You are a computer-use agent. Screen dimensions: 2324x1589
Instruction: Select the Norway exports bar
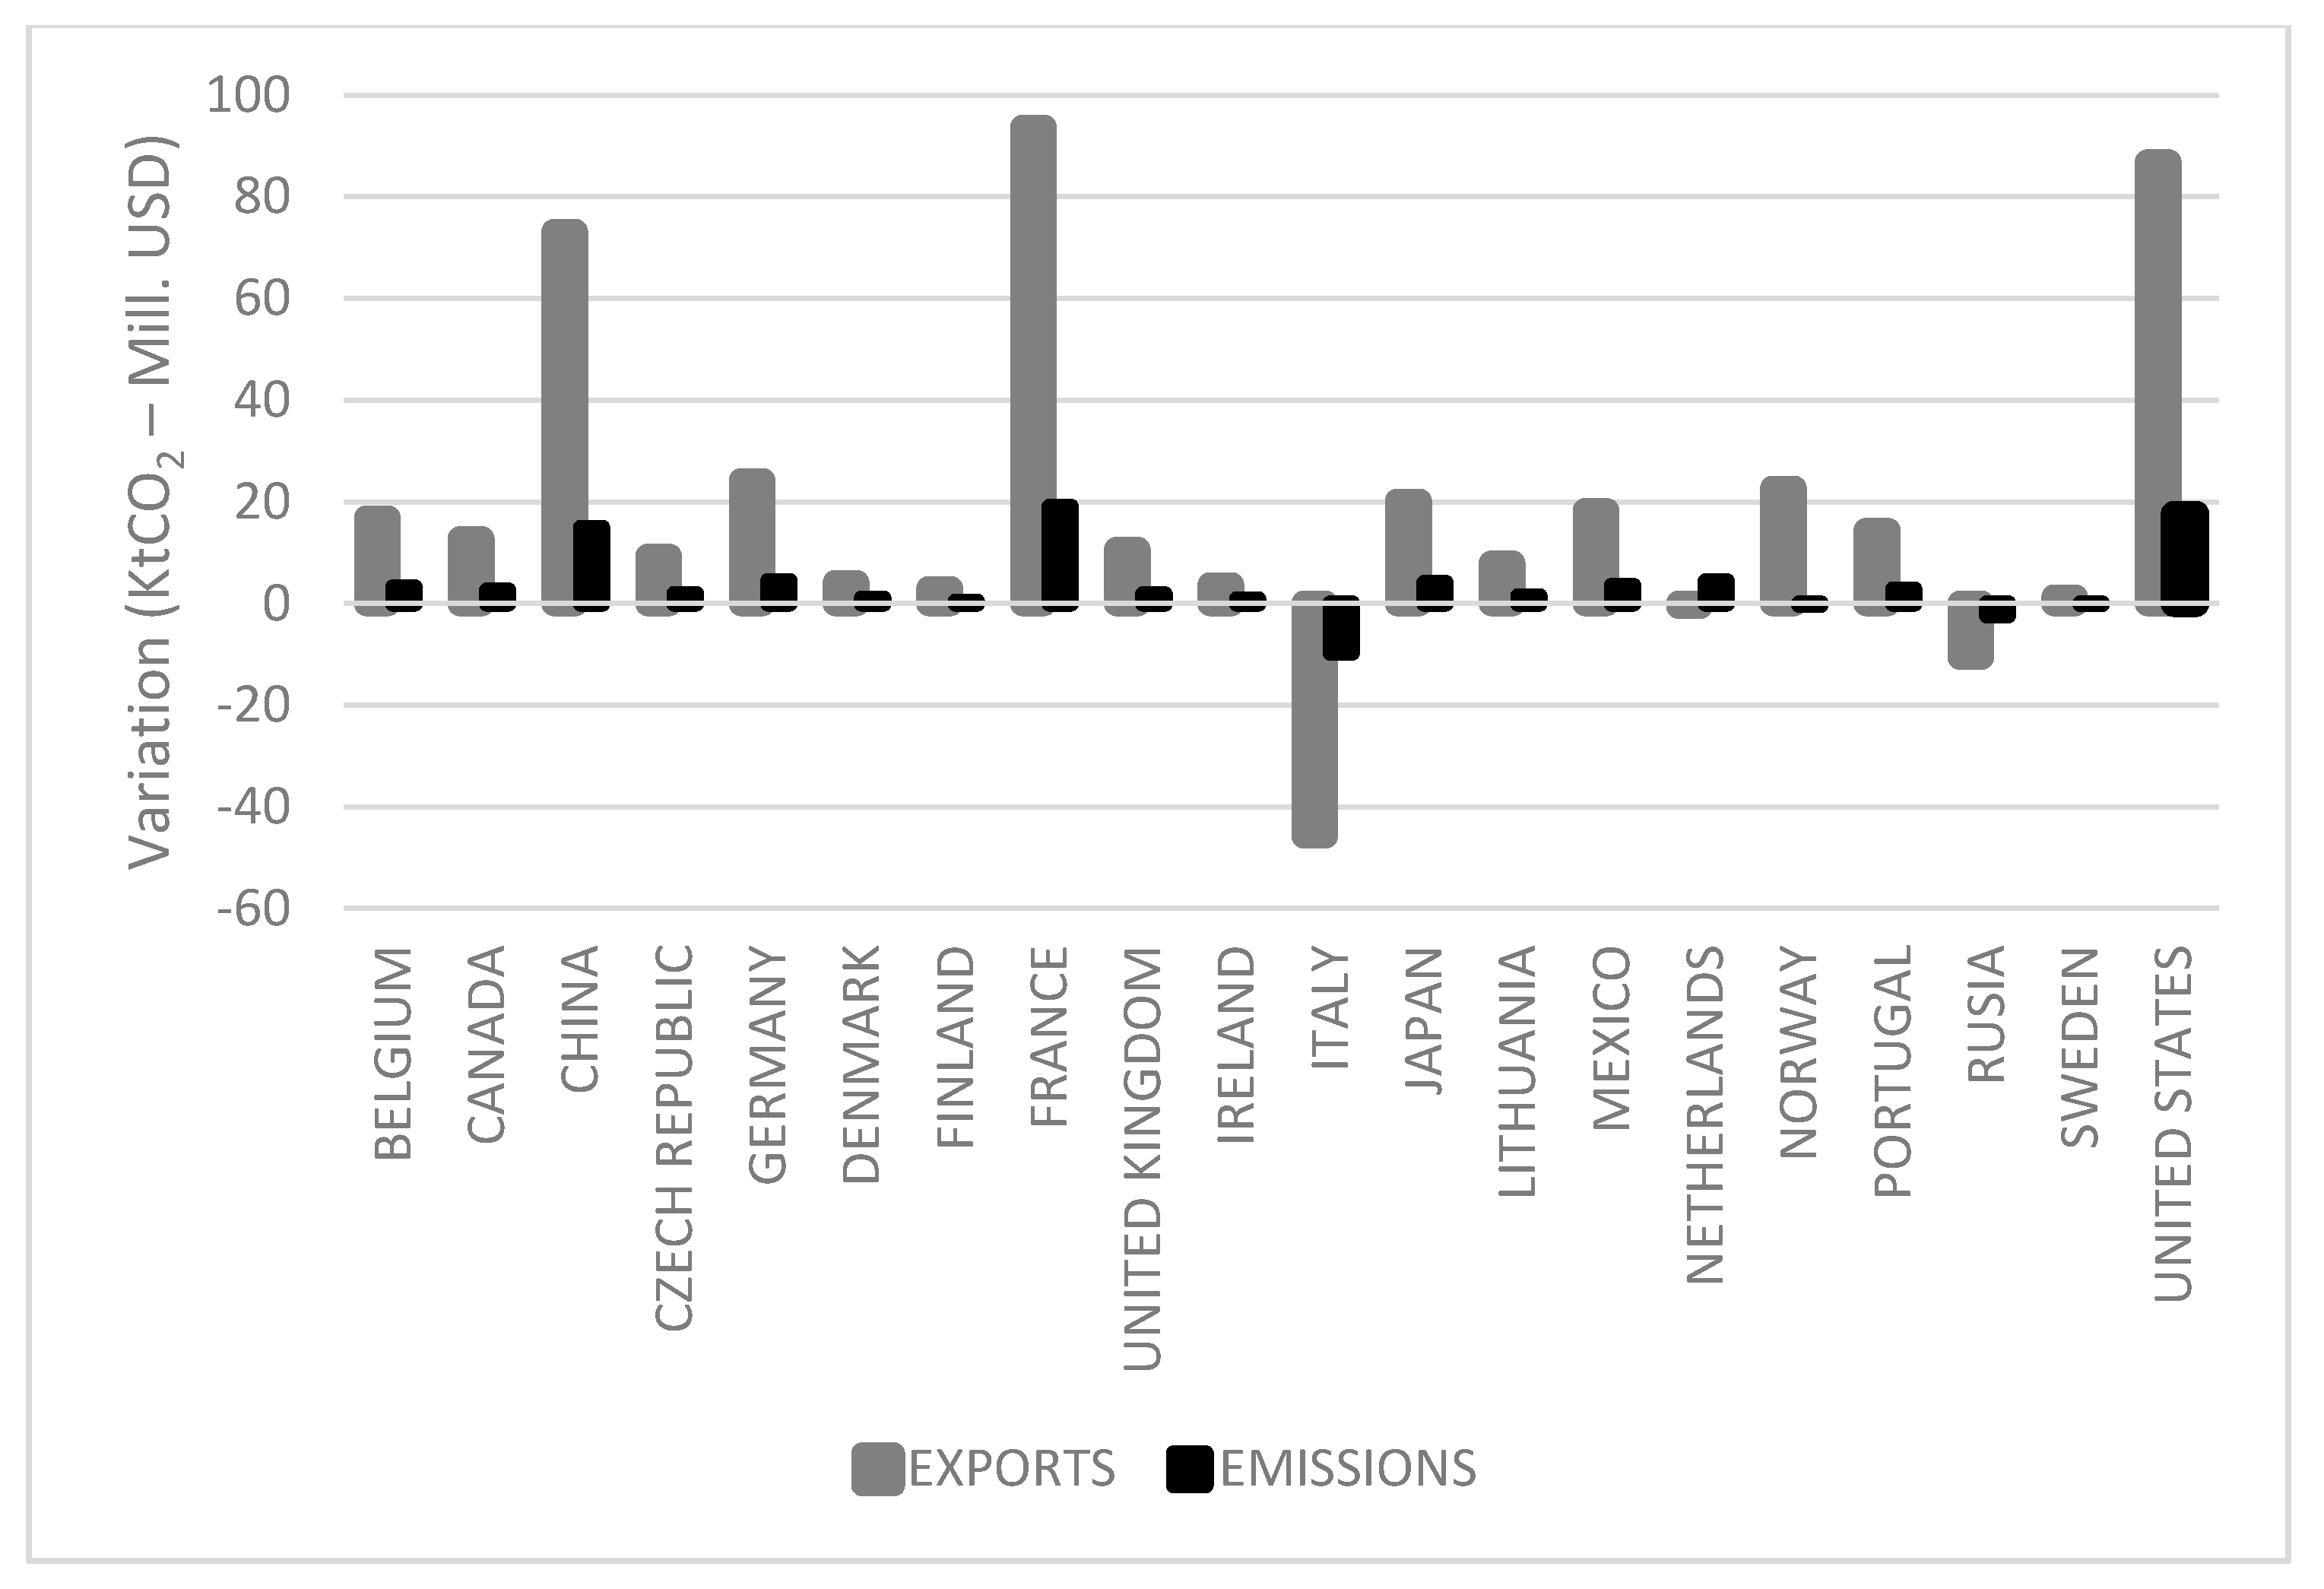coord(1783,546)
